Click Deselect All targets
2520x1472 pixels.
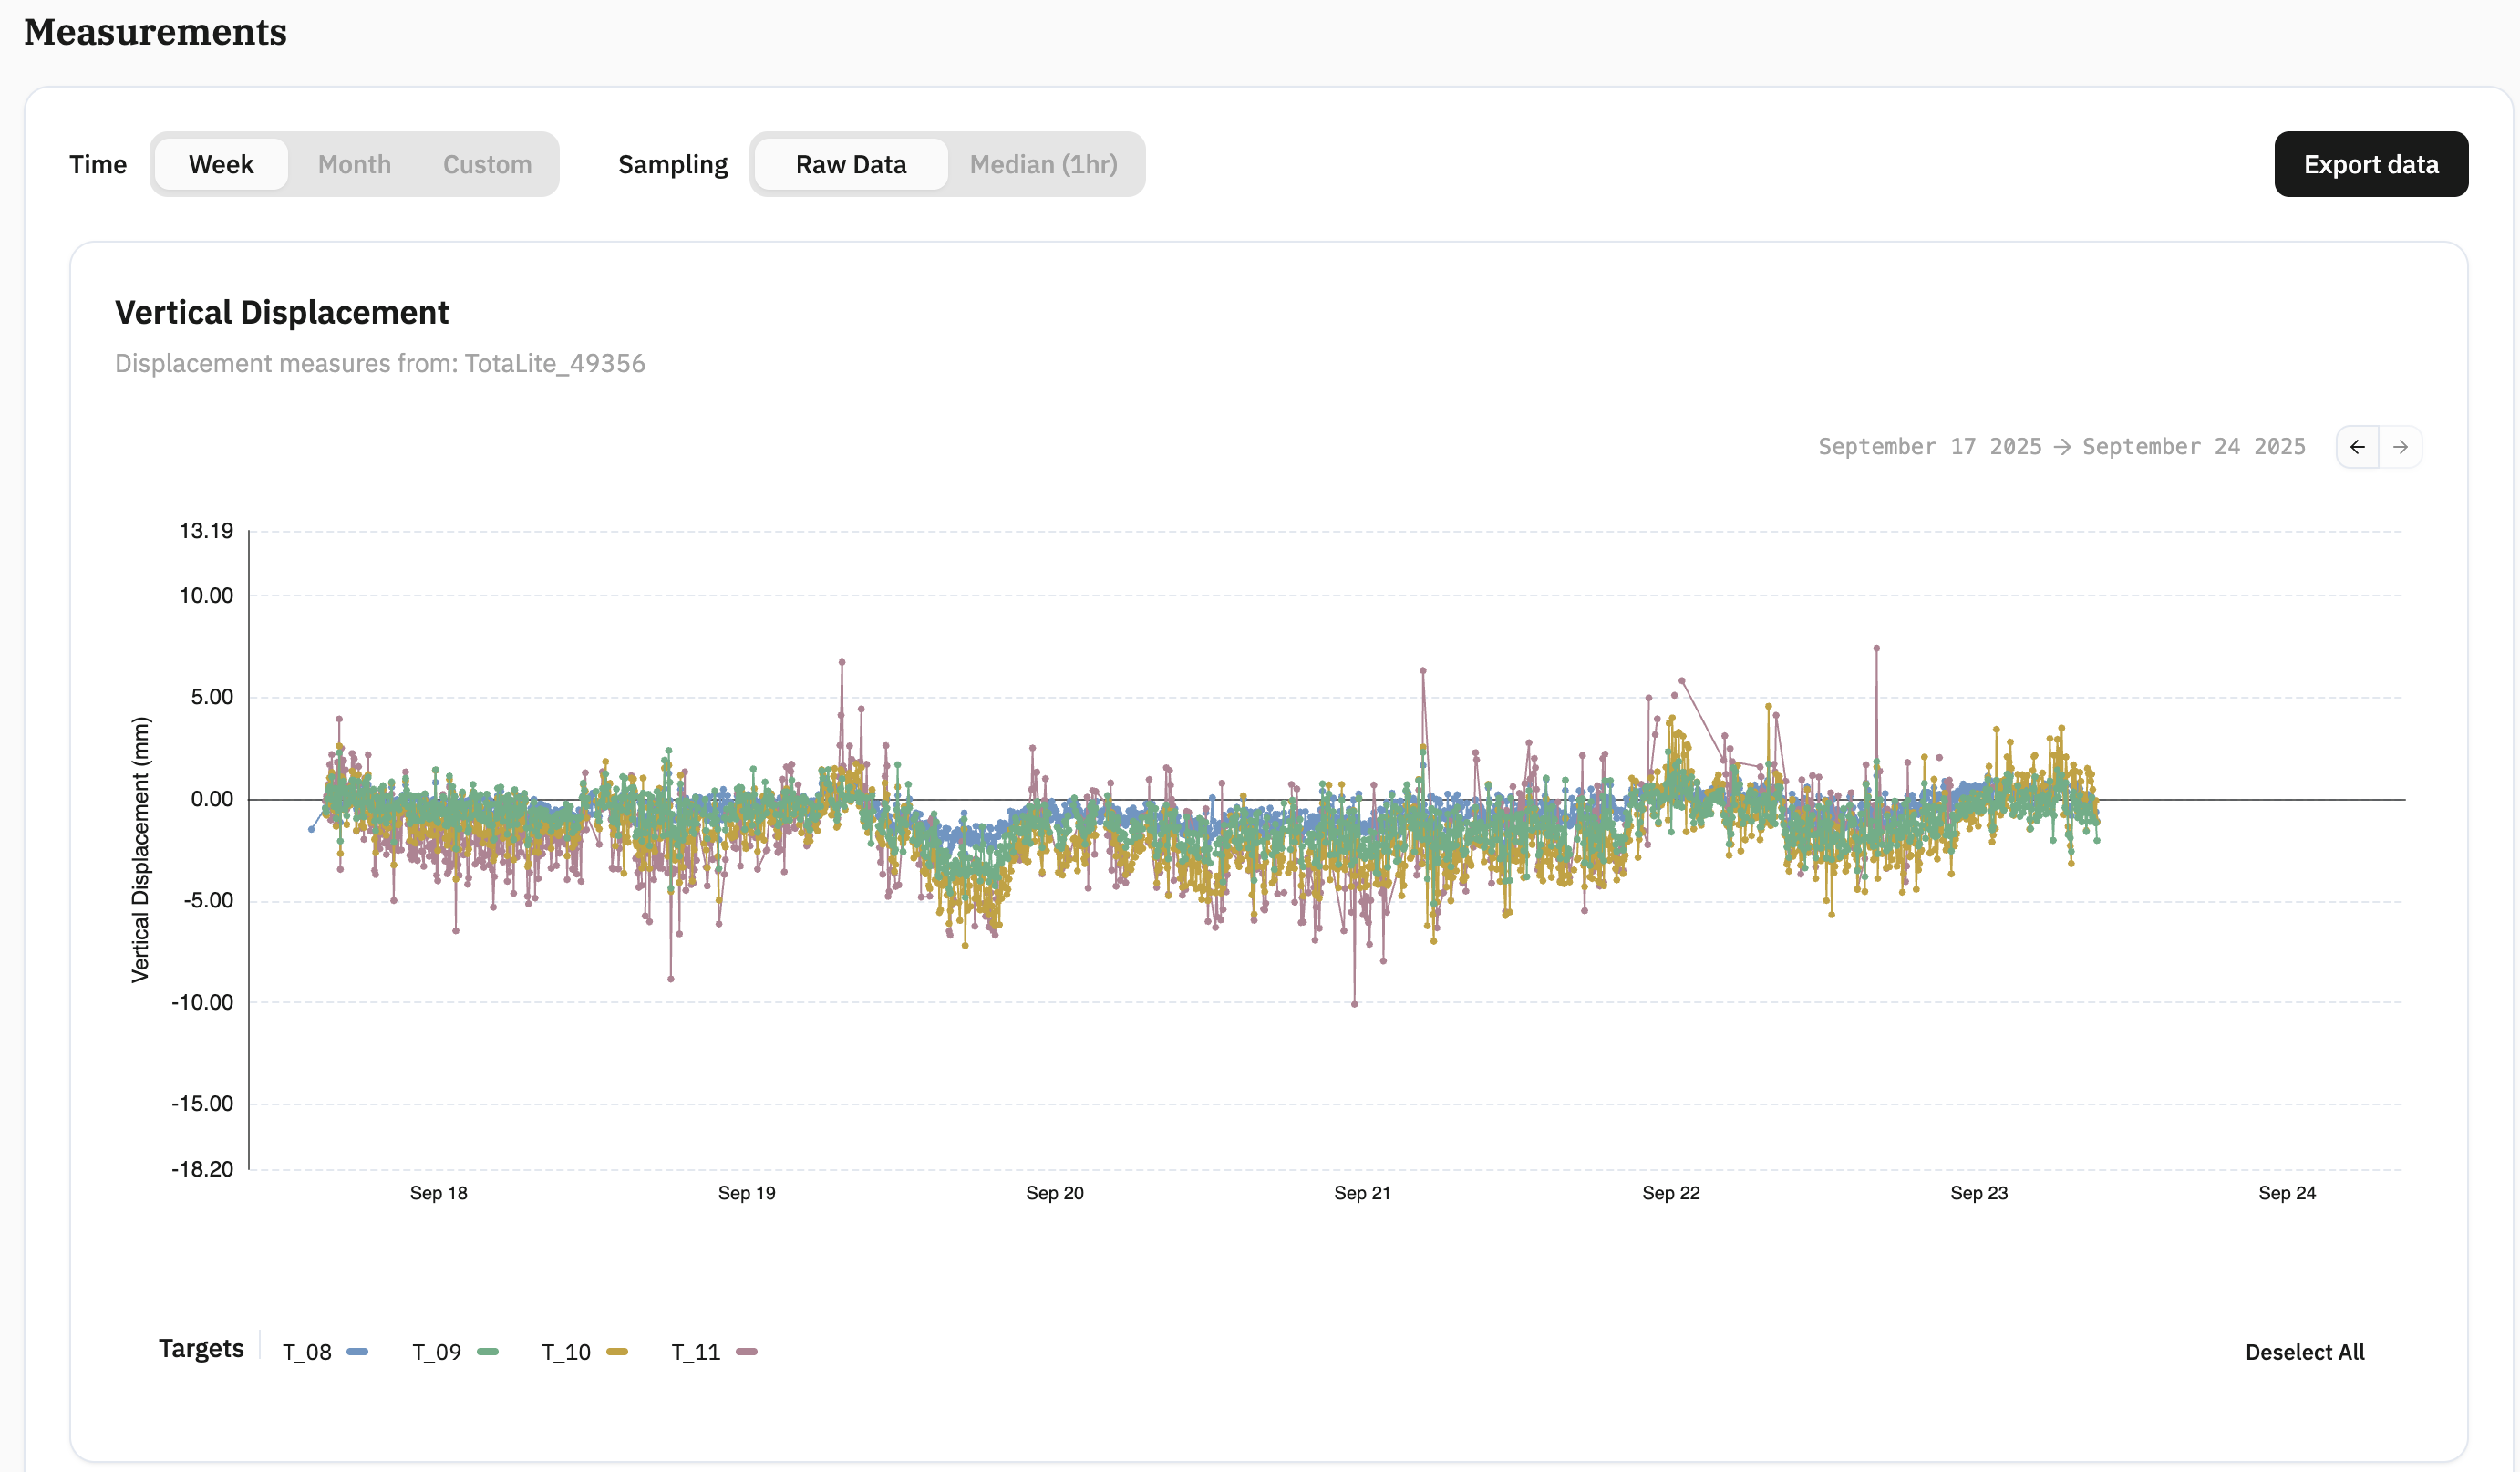(x=2304, y=1352)
